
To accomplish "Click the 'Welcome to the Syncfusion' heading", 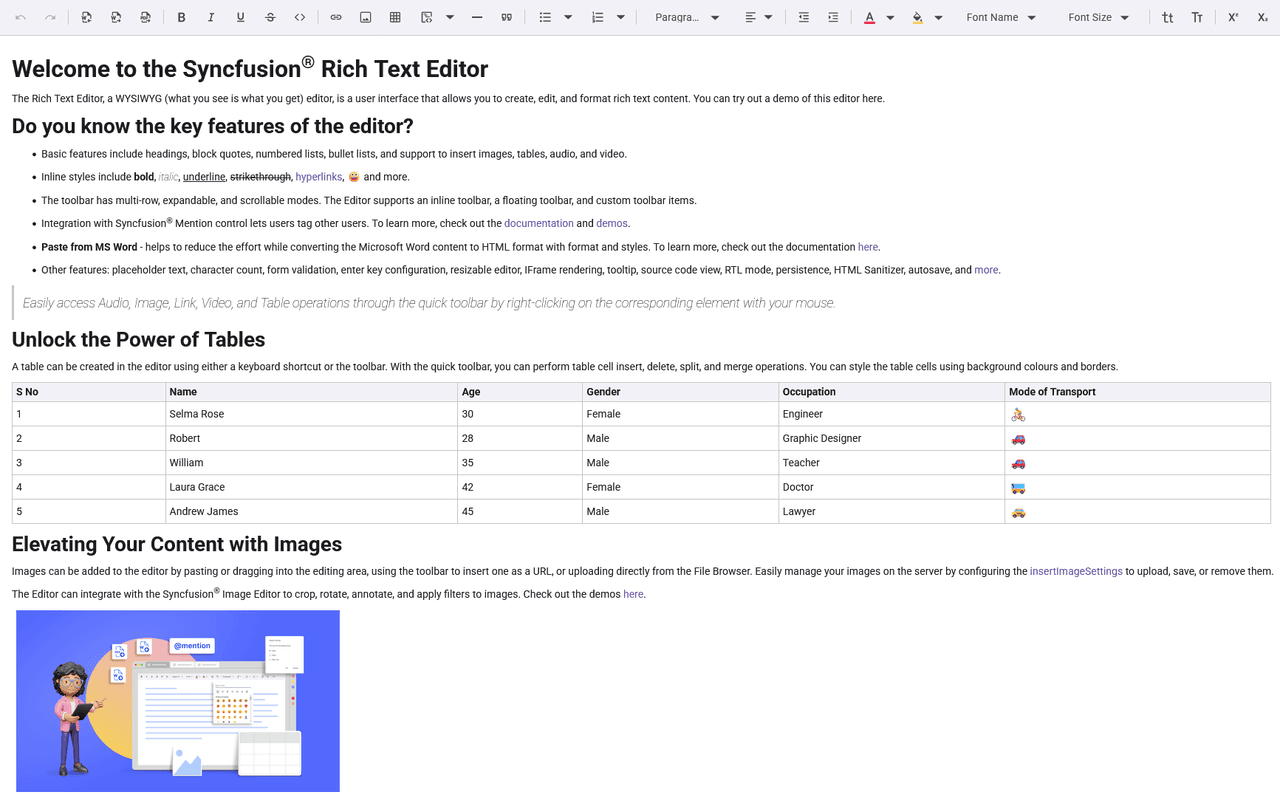I will [250, 68].
